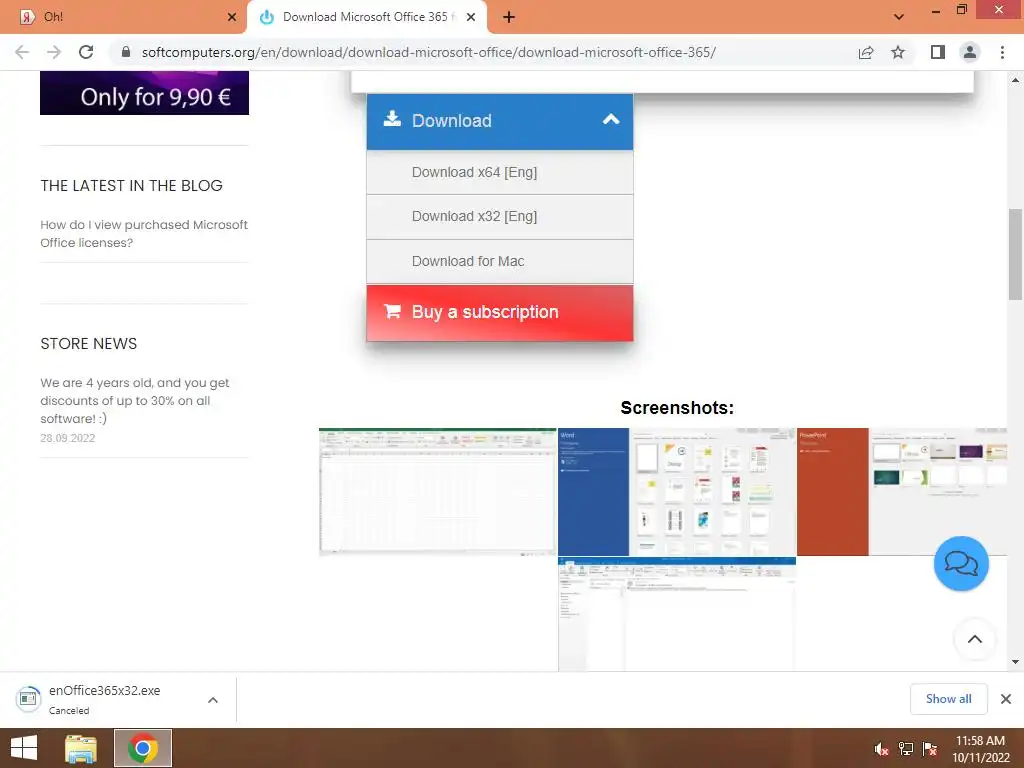Bookmark this page with star

coord(898,52)
